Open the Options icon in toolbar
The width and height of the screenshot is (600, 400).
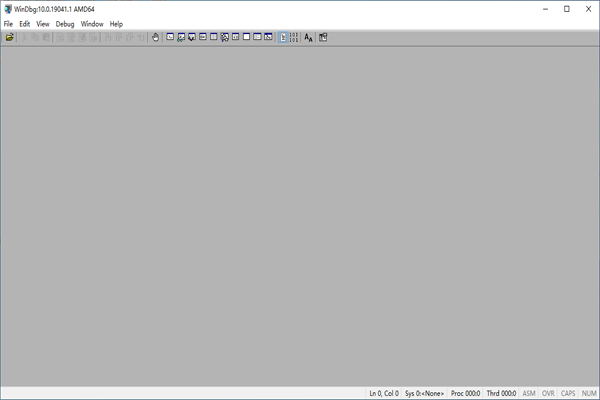(323, 37)
